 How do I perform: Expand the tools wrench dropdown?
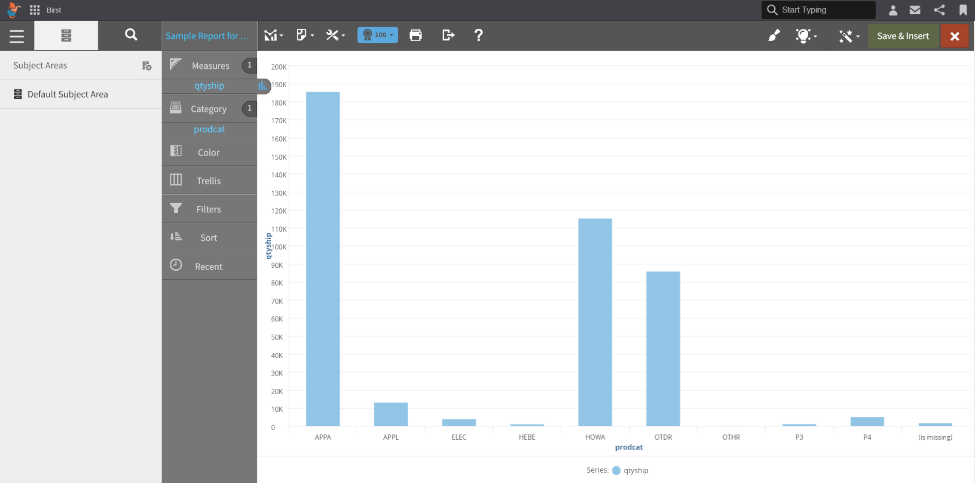[x=336, y=35]
